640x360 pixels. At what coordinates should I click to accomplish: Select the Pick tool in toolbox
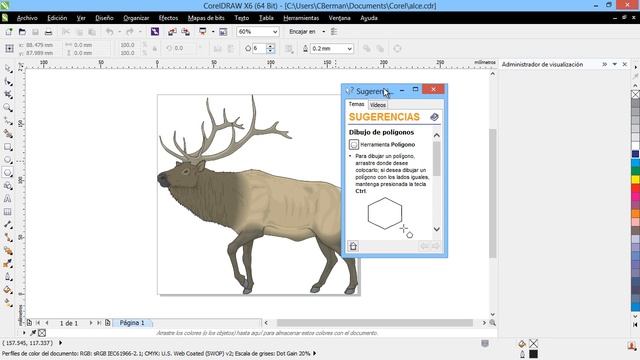(x=8, y=69)
